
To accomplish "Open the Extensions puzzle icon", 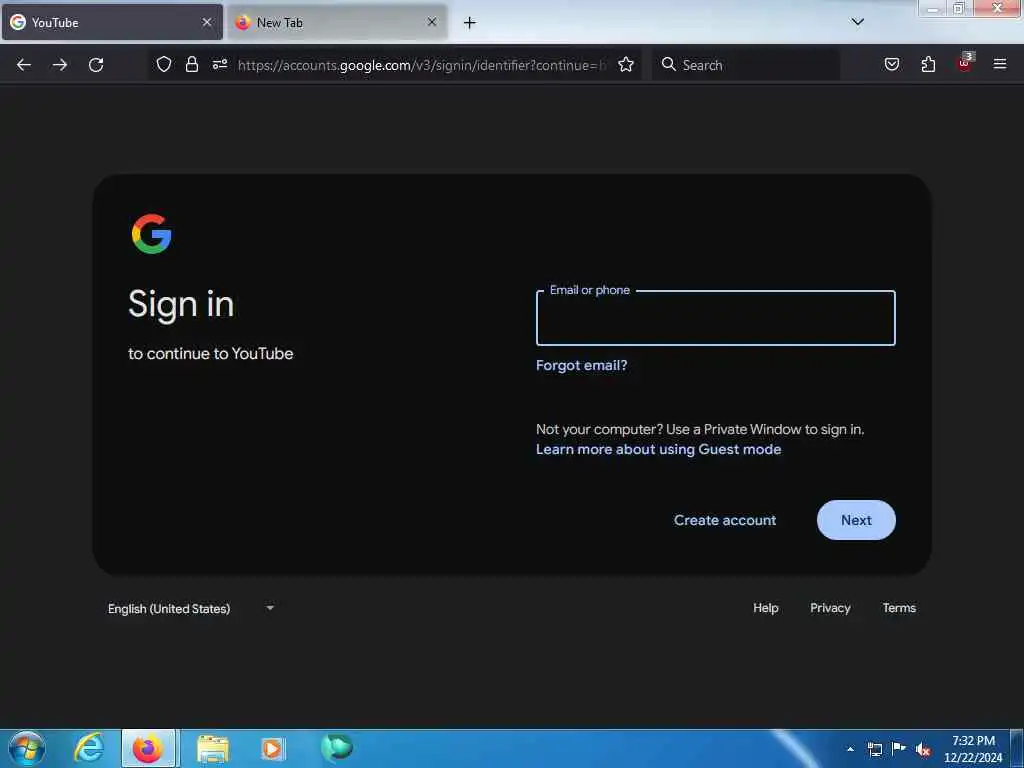I will [x=928, y=64].
